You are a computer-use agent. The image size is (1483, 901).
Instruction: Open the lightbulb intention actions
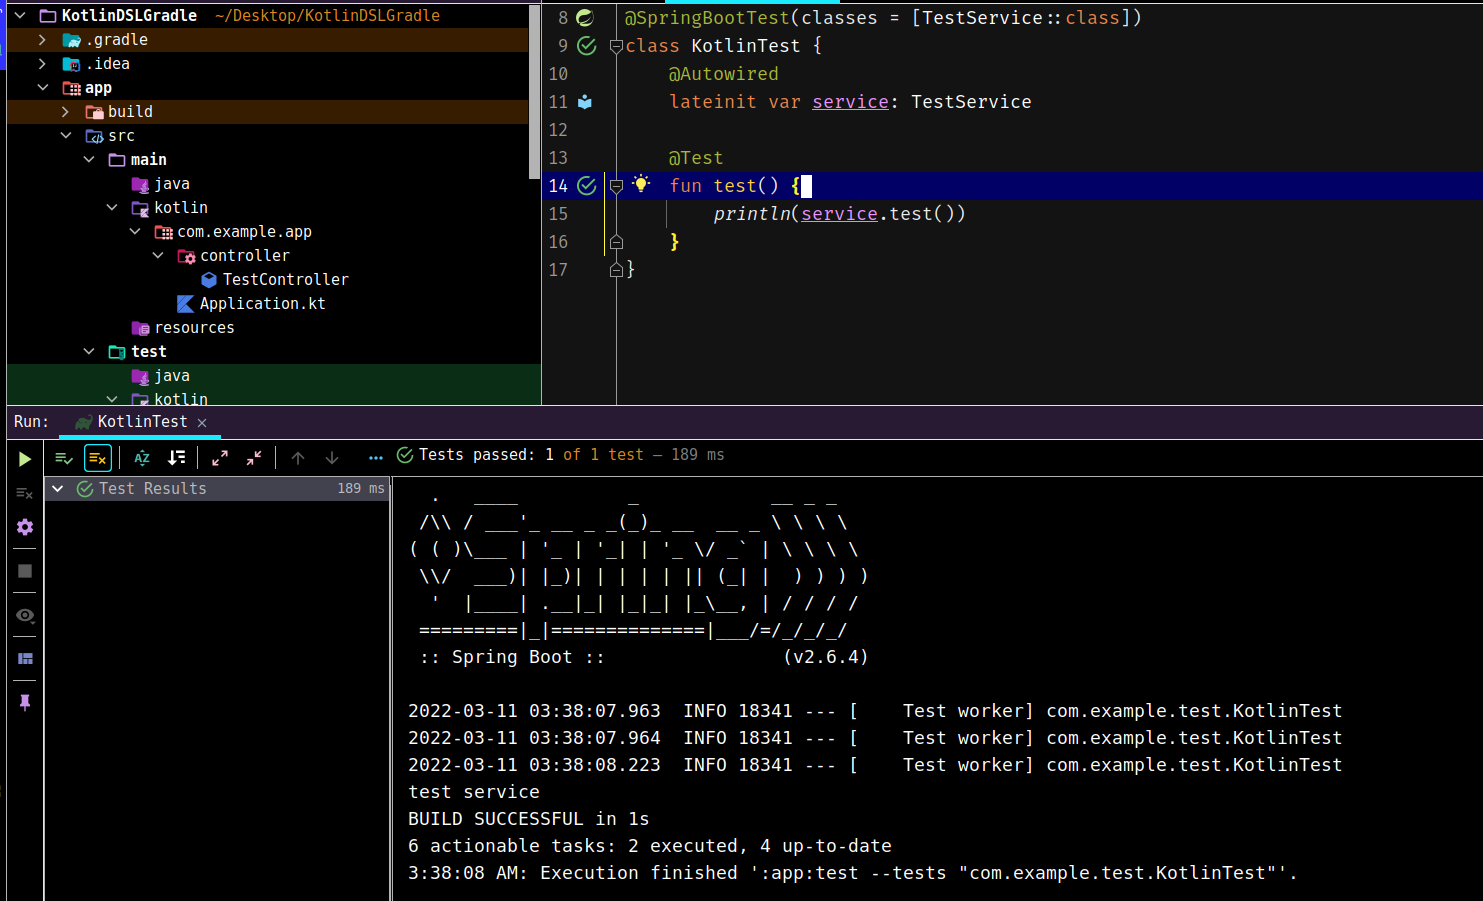tap(642, 184)
